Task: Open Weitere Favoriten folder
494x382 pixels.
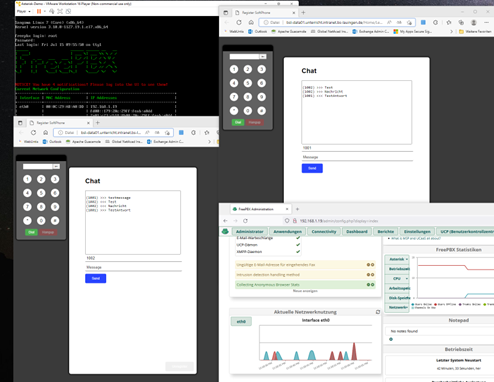Action: click(x=475, y=31)
